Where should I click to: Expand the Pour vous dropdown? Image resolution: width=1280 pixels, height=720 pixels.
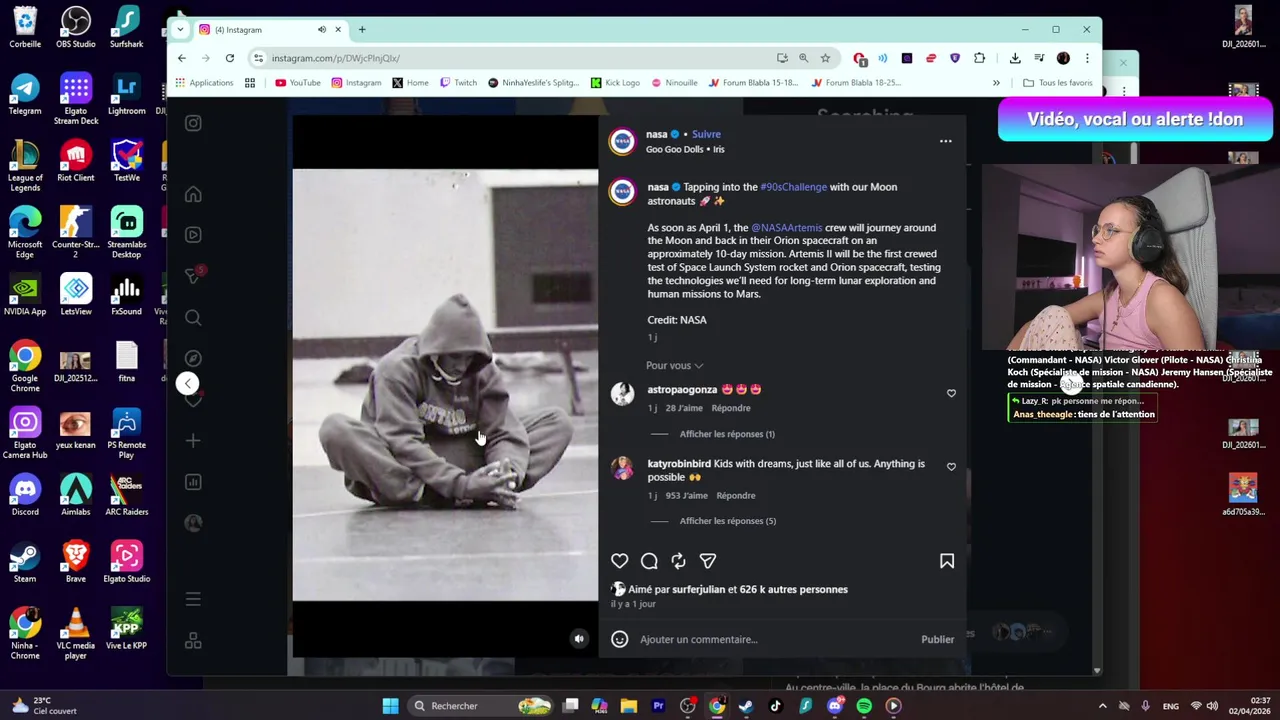click(674, 366)
